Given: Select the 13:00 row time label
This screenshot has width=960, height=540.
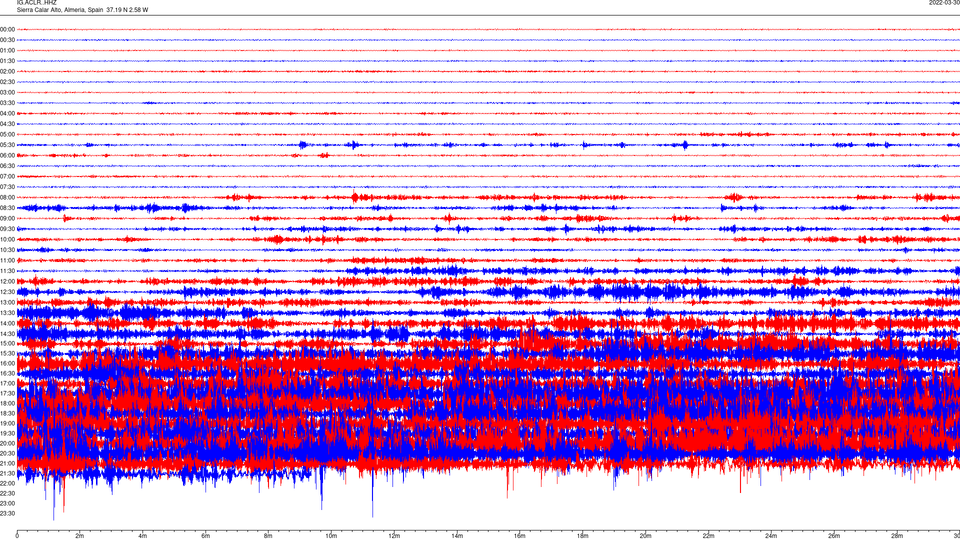Looking at the screenshot, I should (7, 302).
